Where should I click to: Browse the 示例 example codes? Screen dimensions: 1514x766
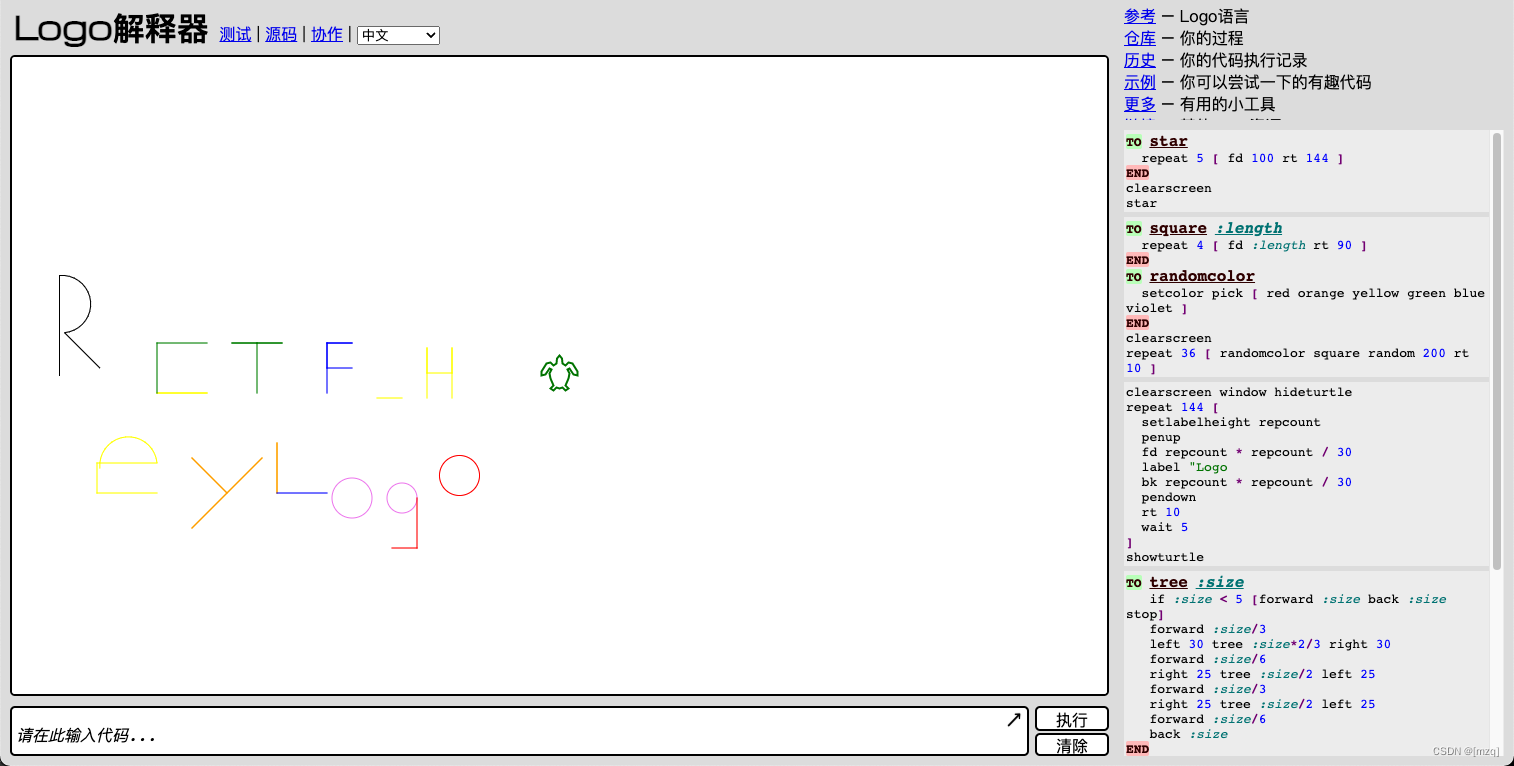(x=1139, y=82)
